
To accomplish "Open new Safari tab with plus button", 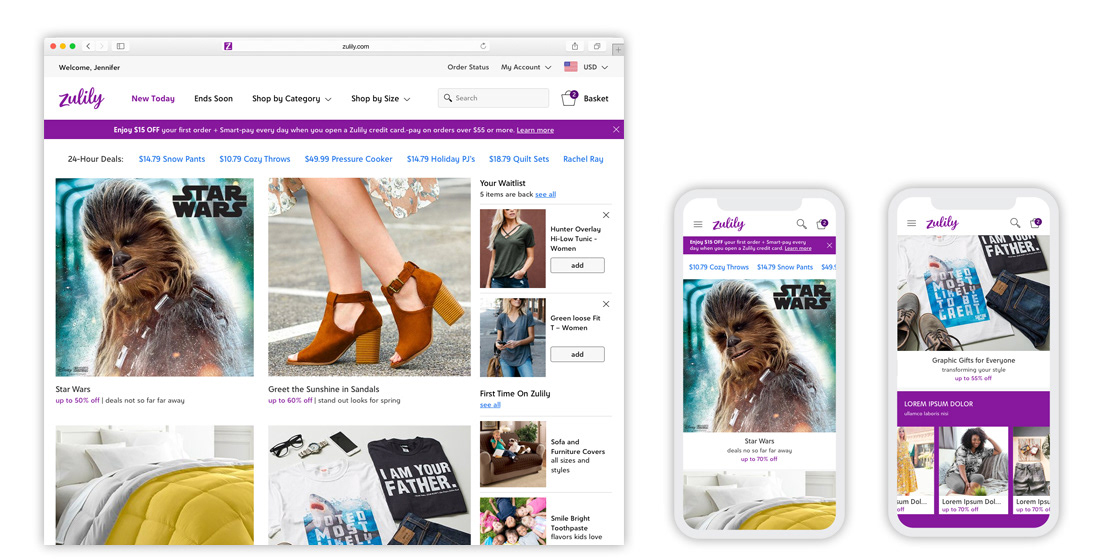I will (x=618, y=50).
